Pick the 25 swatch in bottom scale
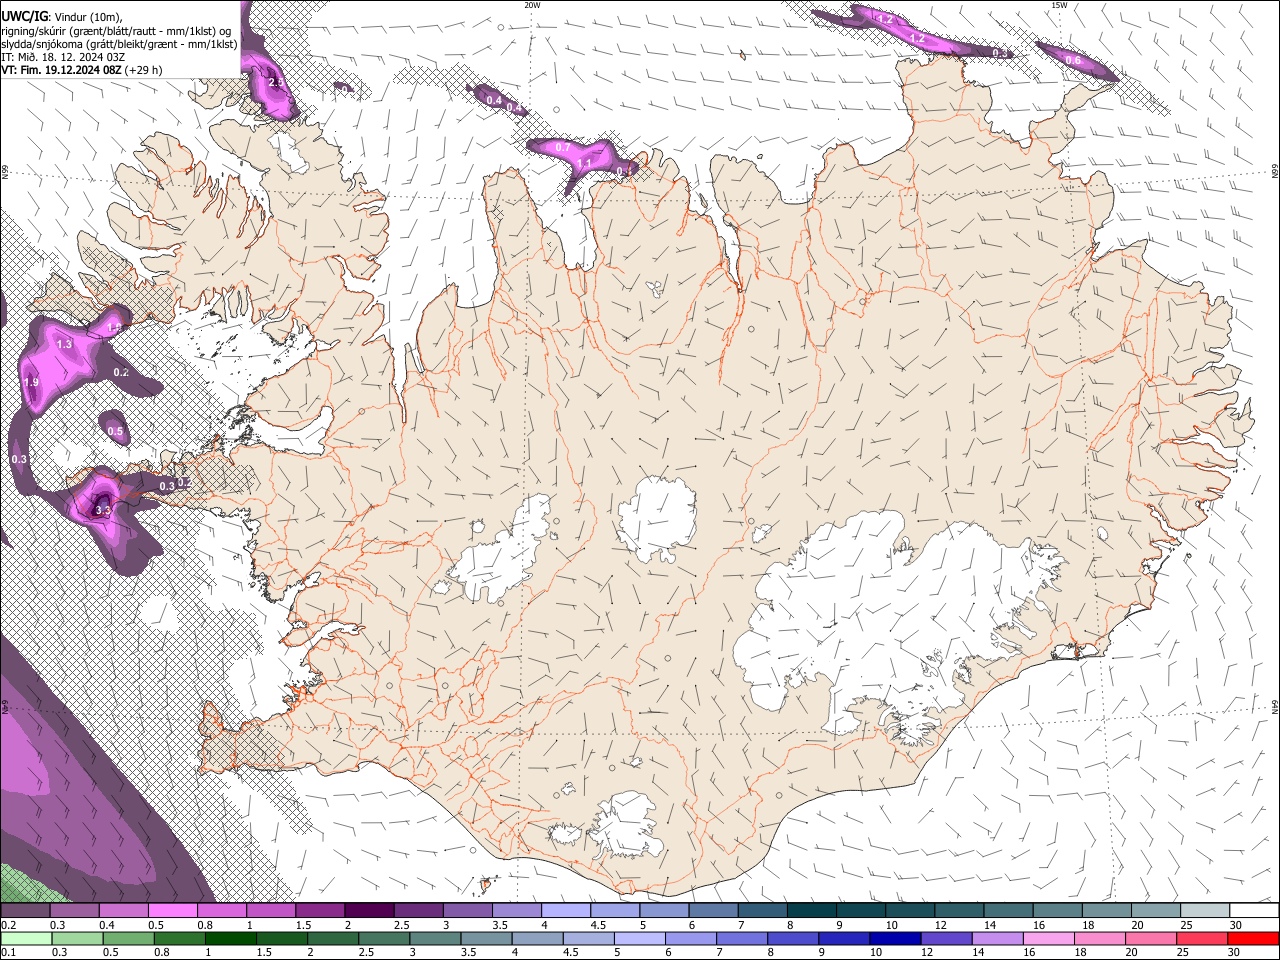This screenshot has width=1280, height=960. (x=1203, y=939)
